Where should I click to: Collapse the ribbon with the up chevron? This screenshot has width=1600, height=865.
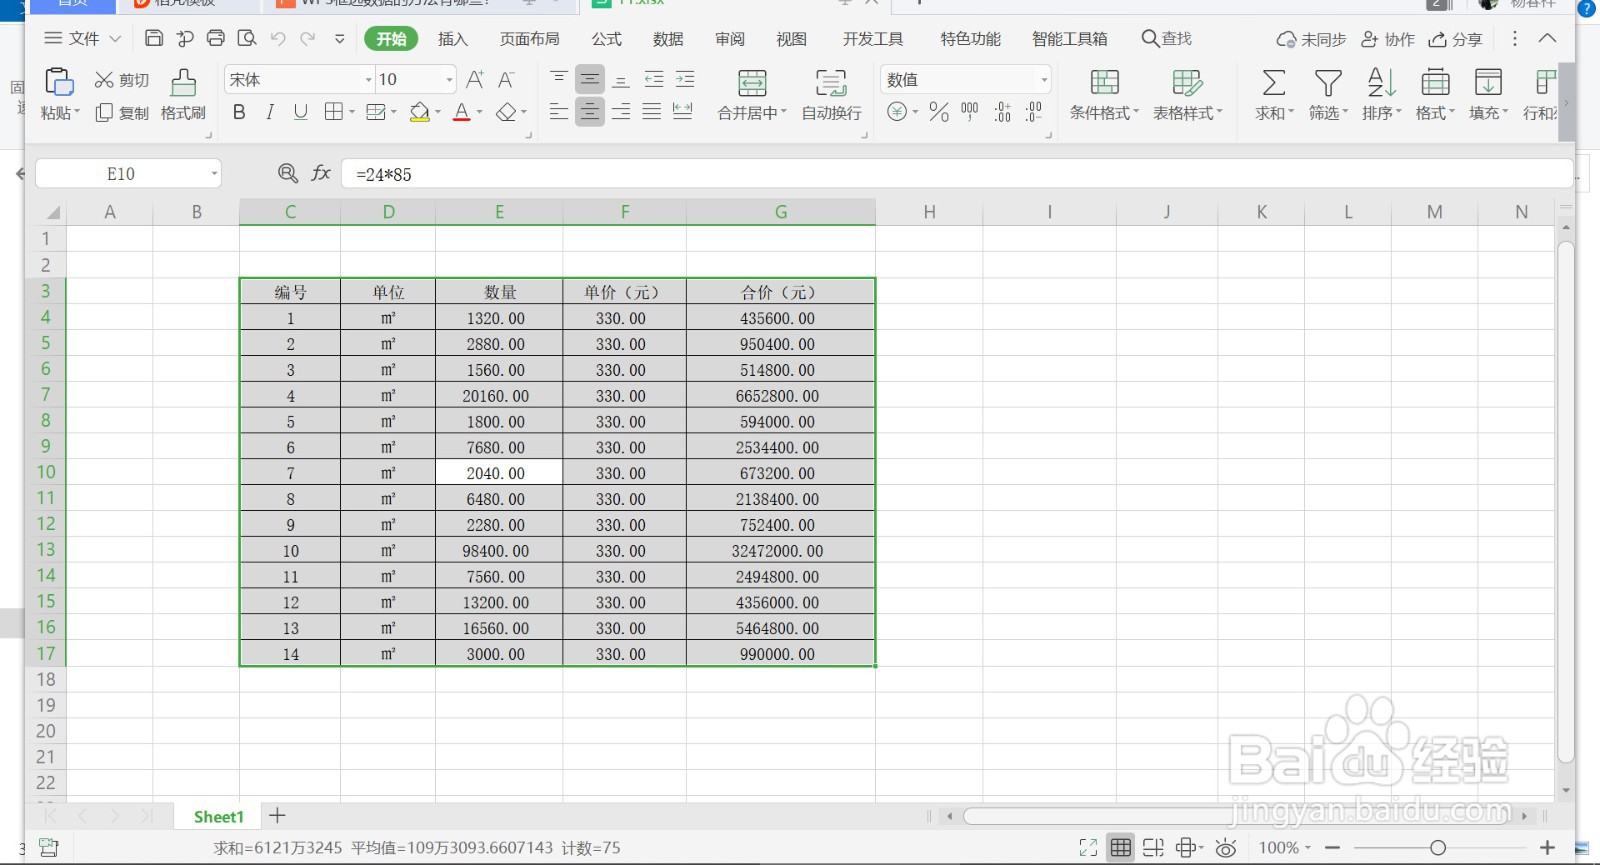pyautogui.click(x=1547, y=38)
